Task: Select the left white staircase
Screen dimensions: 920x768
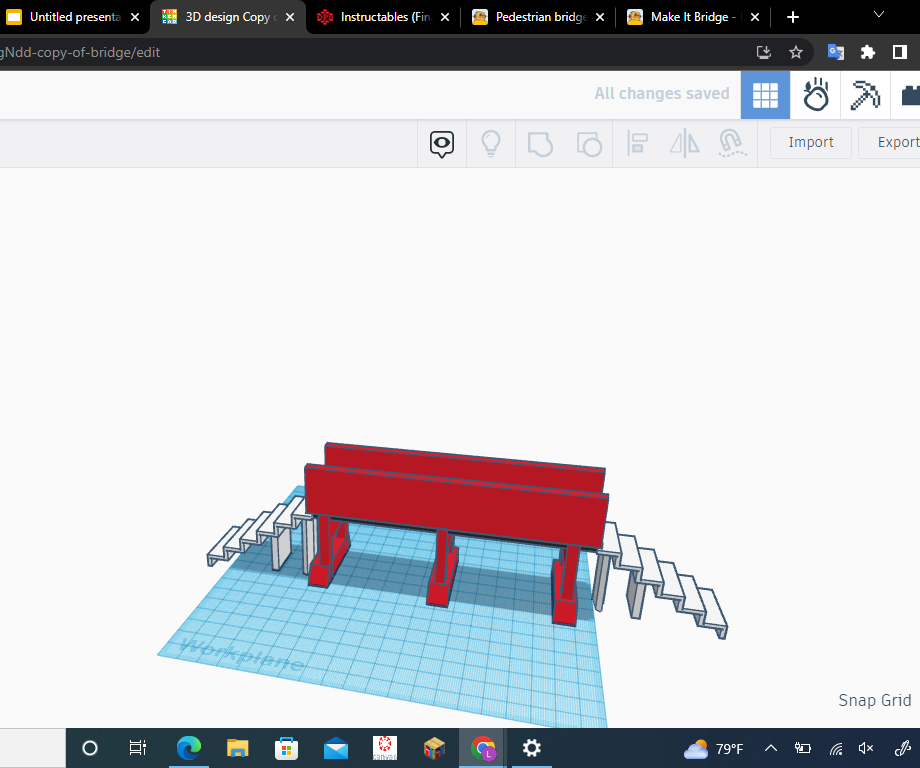Action: pos(258,531)
